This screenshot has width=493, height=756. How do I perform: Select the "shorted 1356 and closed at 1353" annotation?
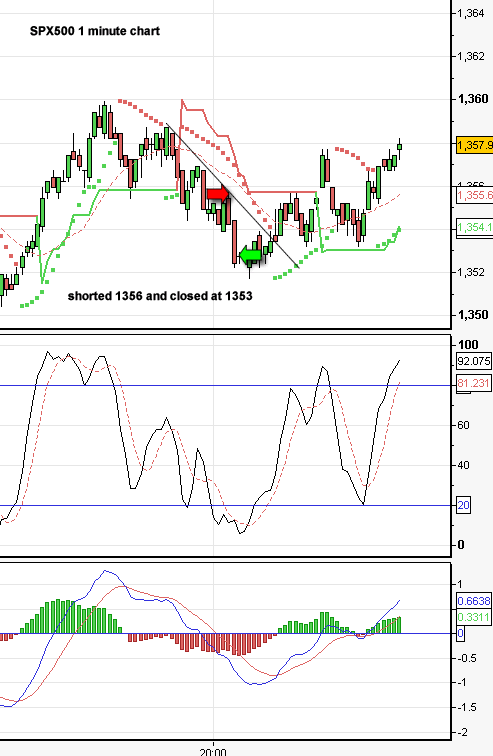(160, 296)
